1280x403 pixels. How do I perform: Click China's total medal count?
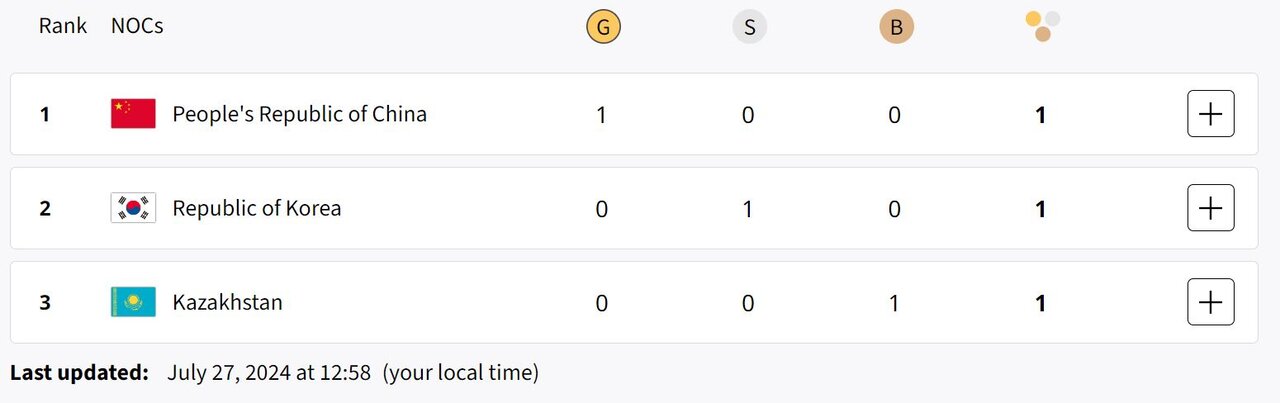pyautogui.click(x=1041, y=115)
